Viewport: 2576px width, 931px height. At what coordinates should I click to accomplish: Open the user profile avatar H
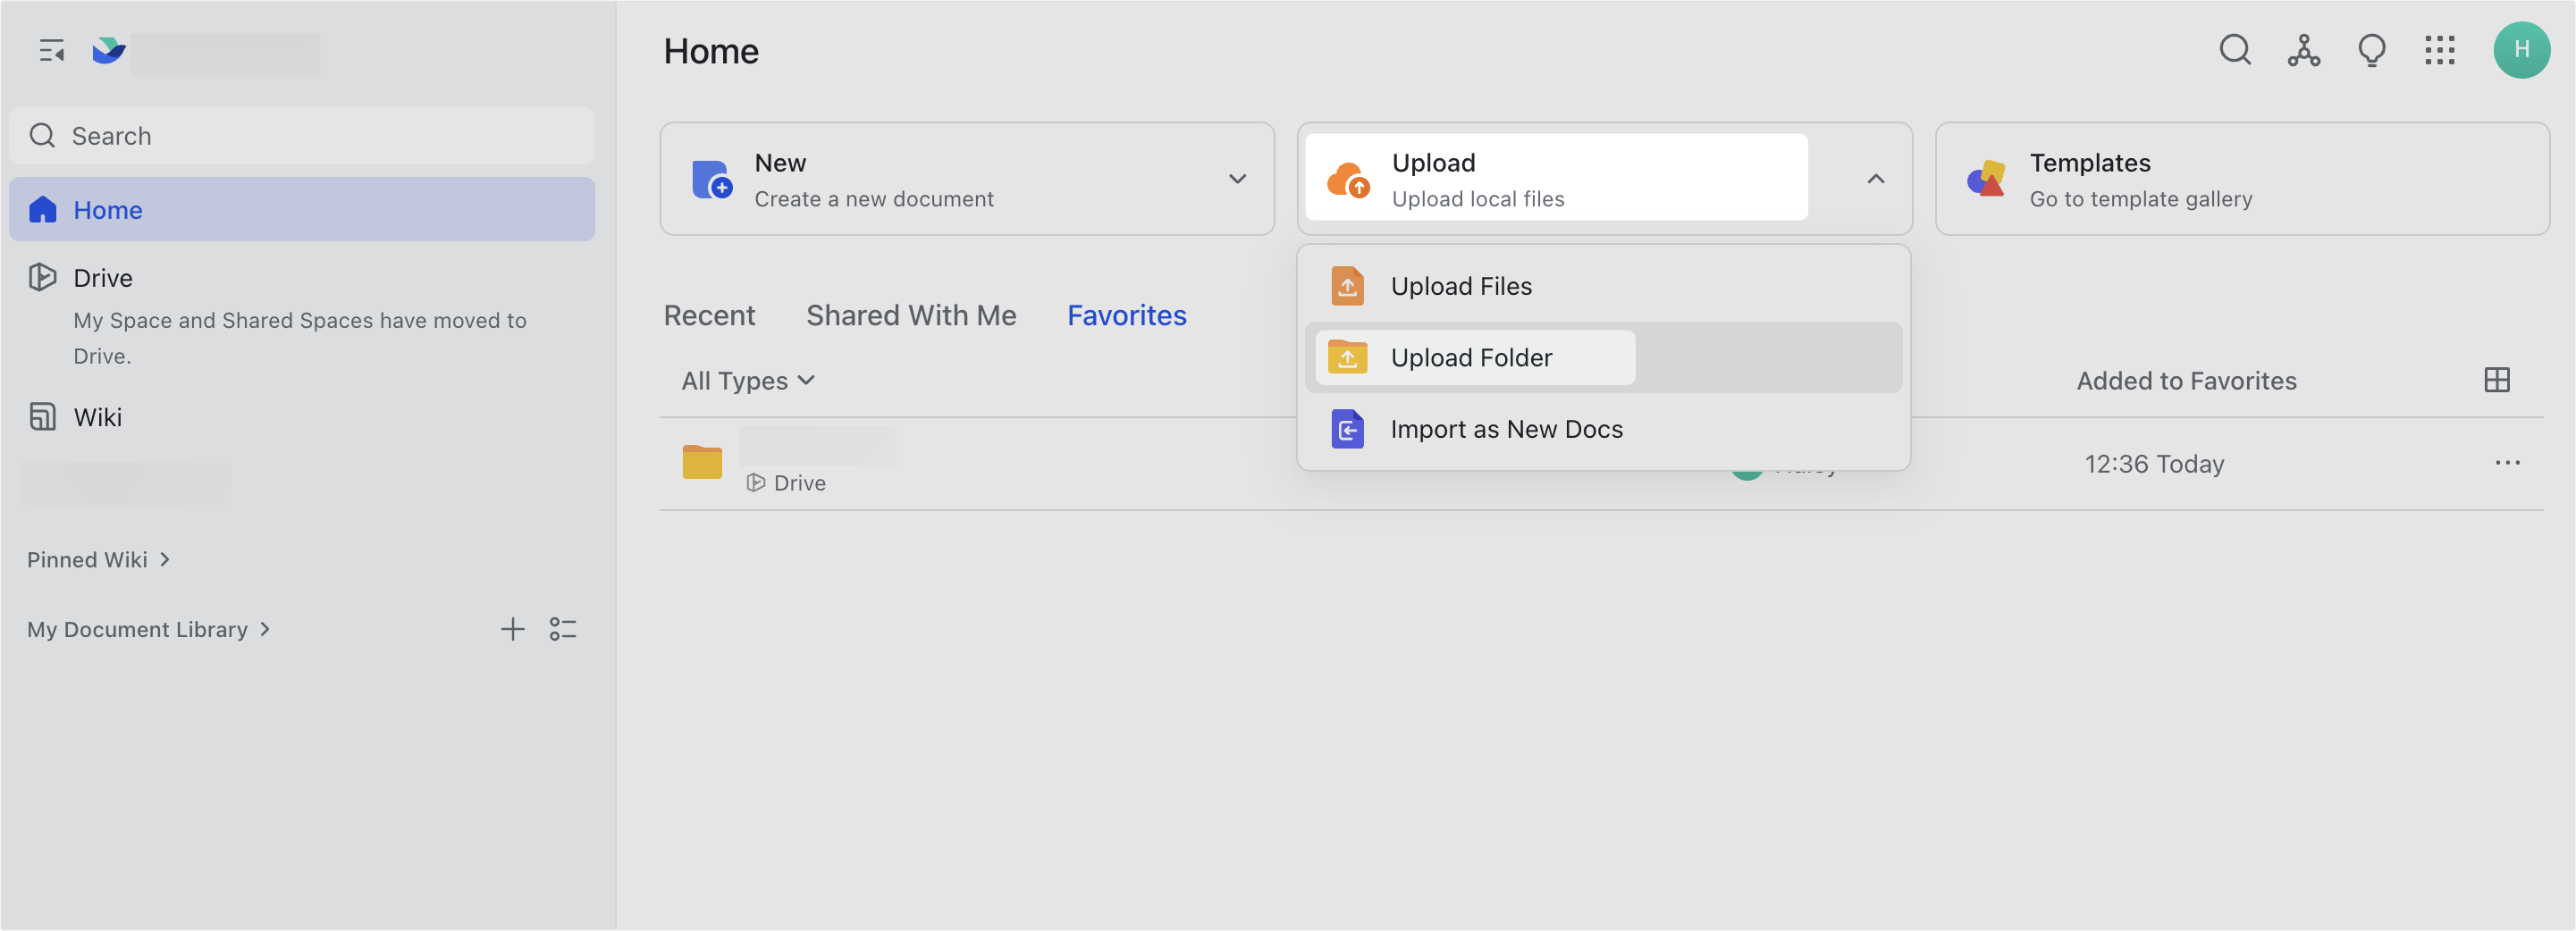(x=2520, y=50)
